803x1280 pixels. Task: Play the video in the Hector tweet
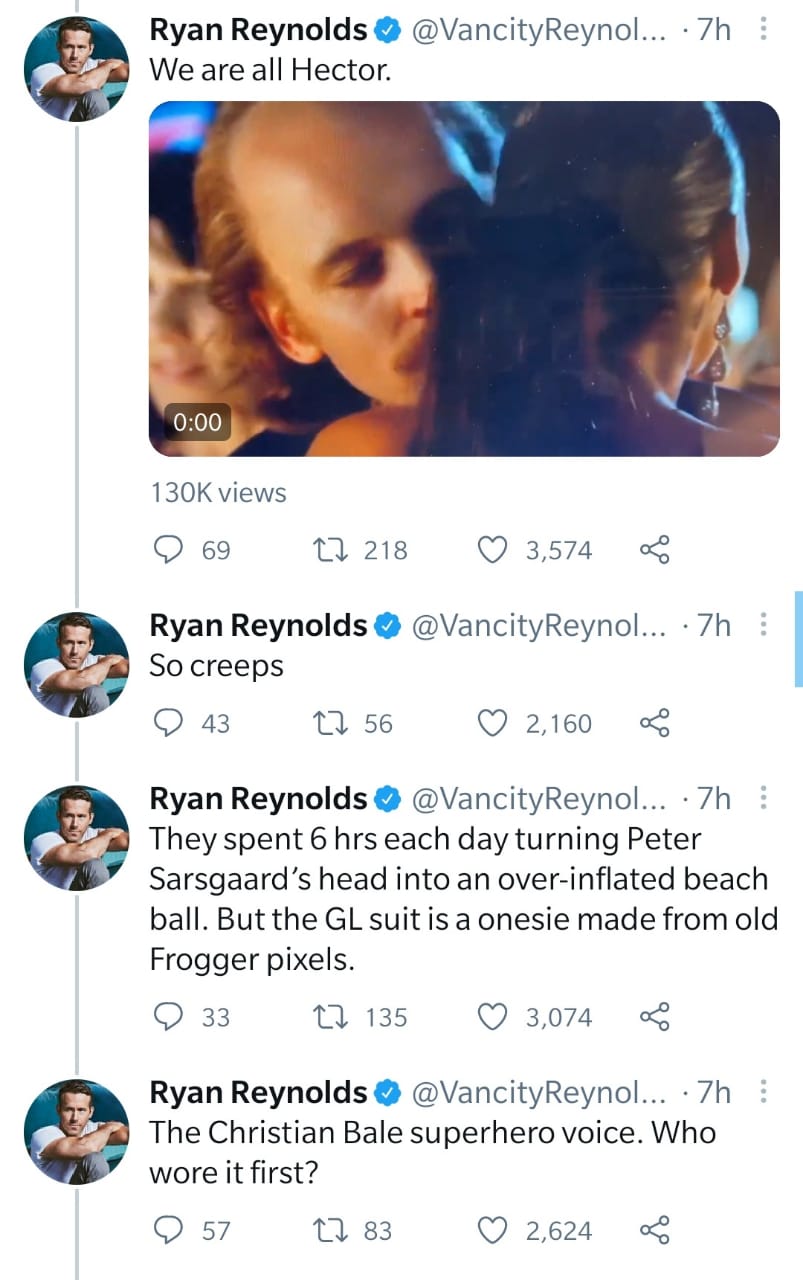click(464, 279)
